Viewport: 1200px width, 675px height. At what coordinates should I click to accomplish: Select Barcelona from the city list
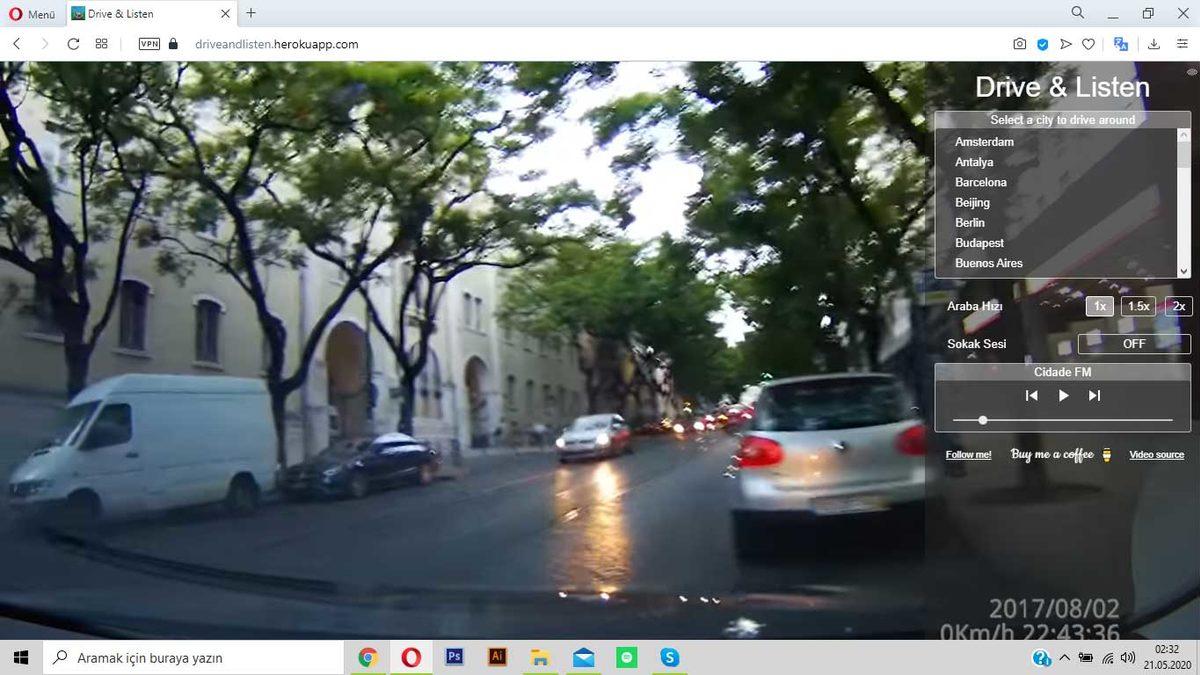[x=980, y=183]
